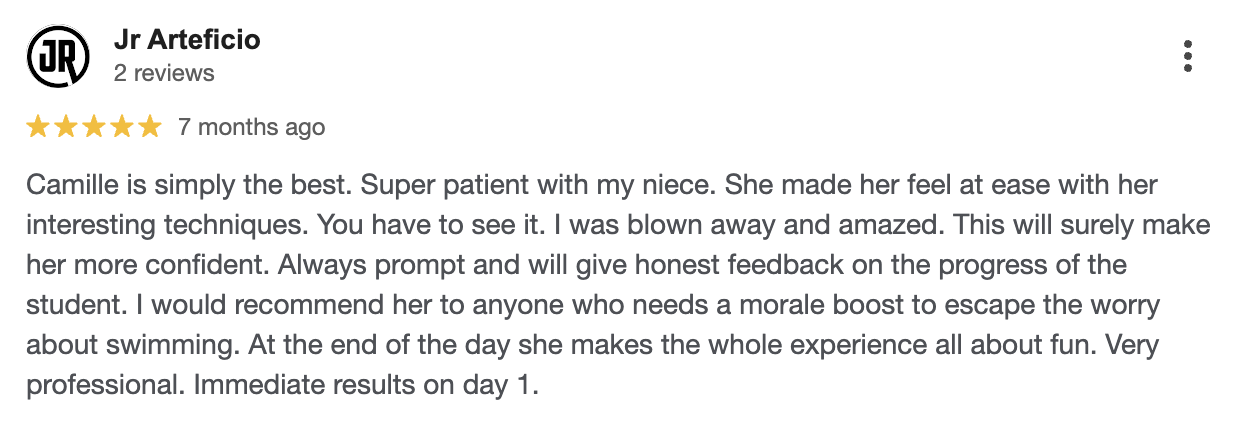Viewport: 1250px width, 426px height.
Task: Click the first gold star rating
Action: tap(39, 127)
